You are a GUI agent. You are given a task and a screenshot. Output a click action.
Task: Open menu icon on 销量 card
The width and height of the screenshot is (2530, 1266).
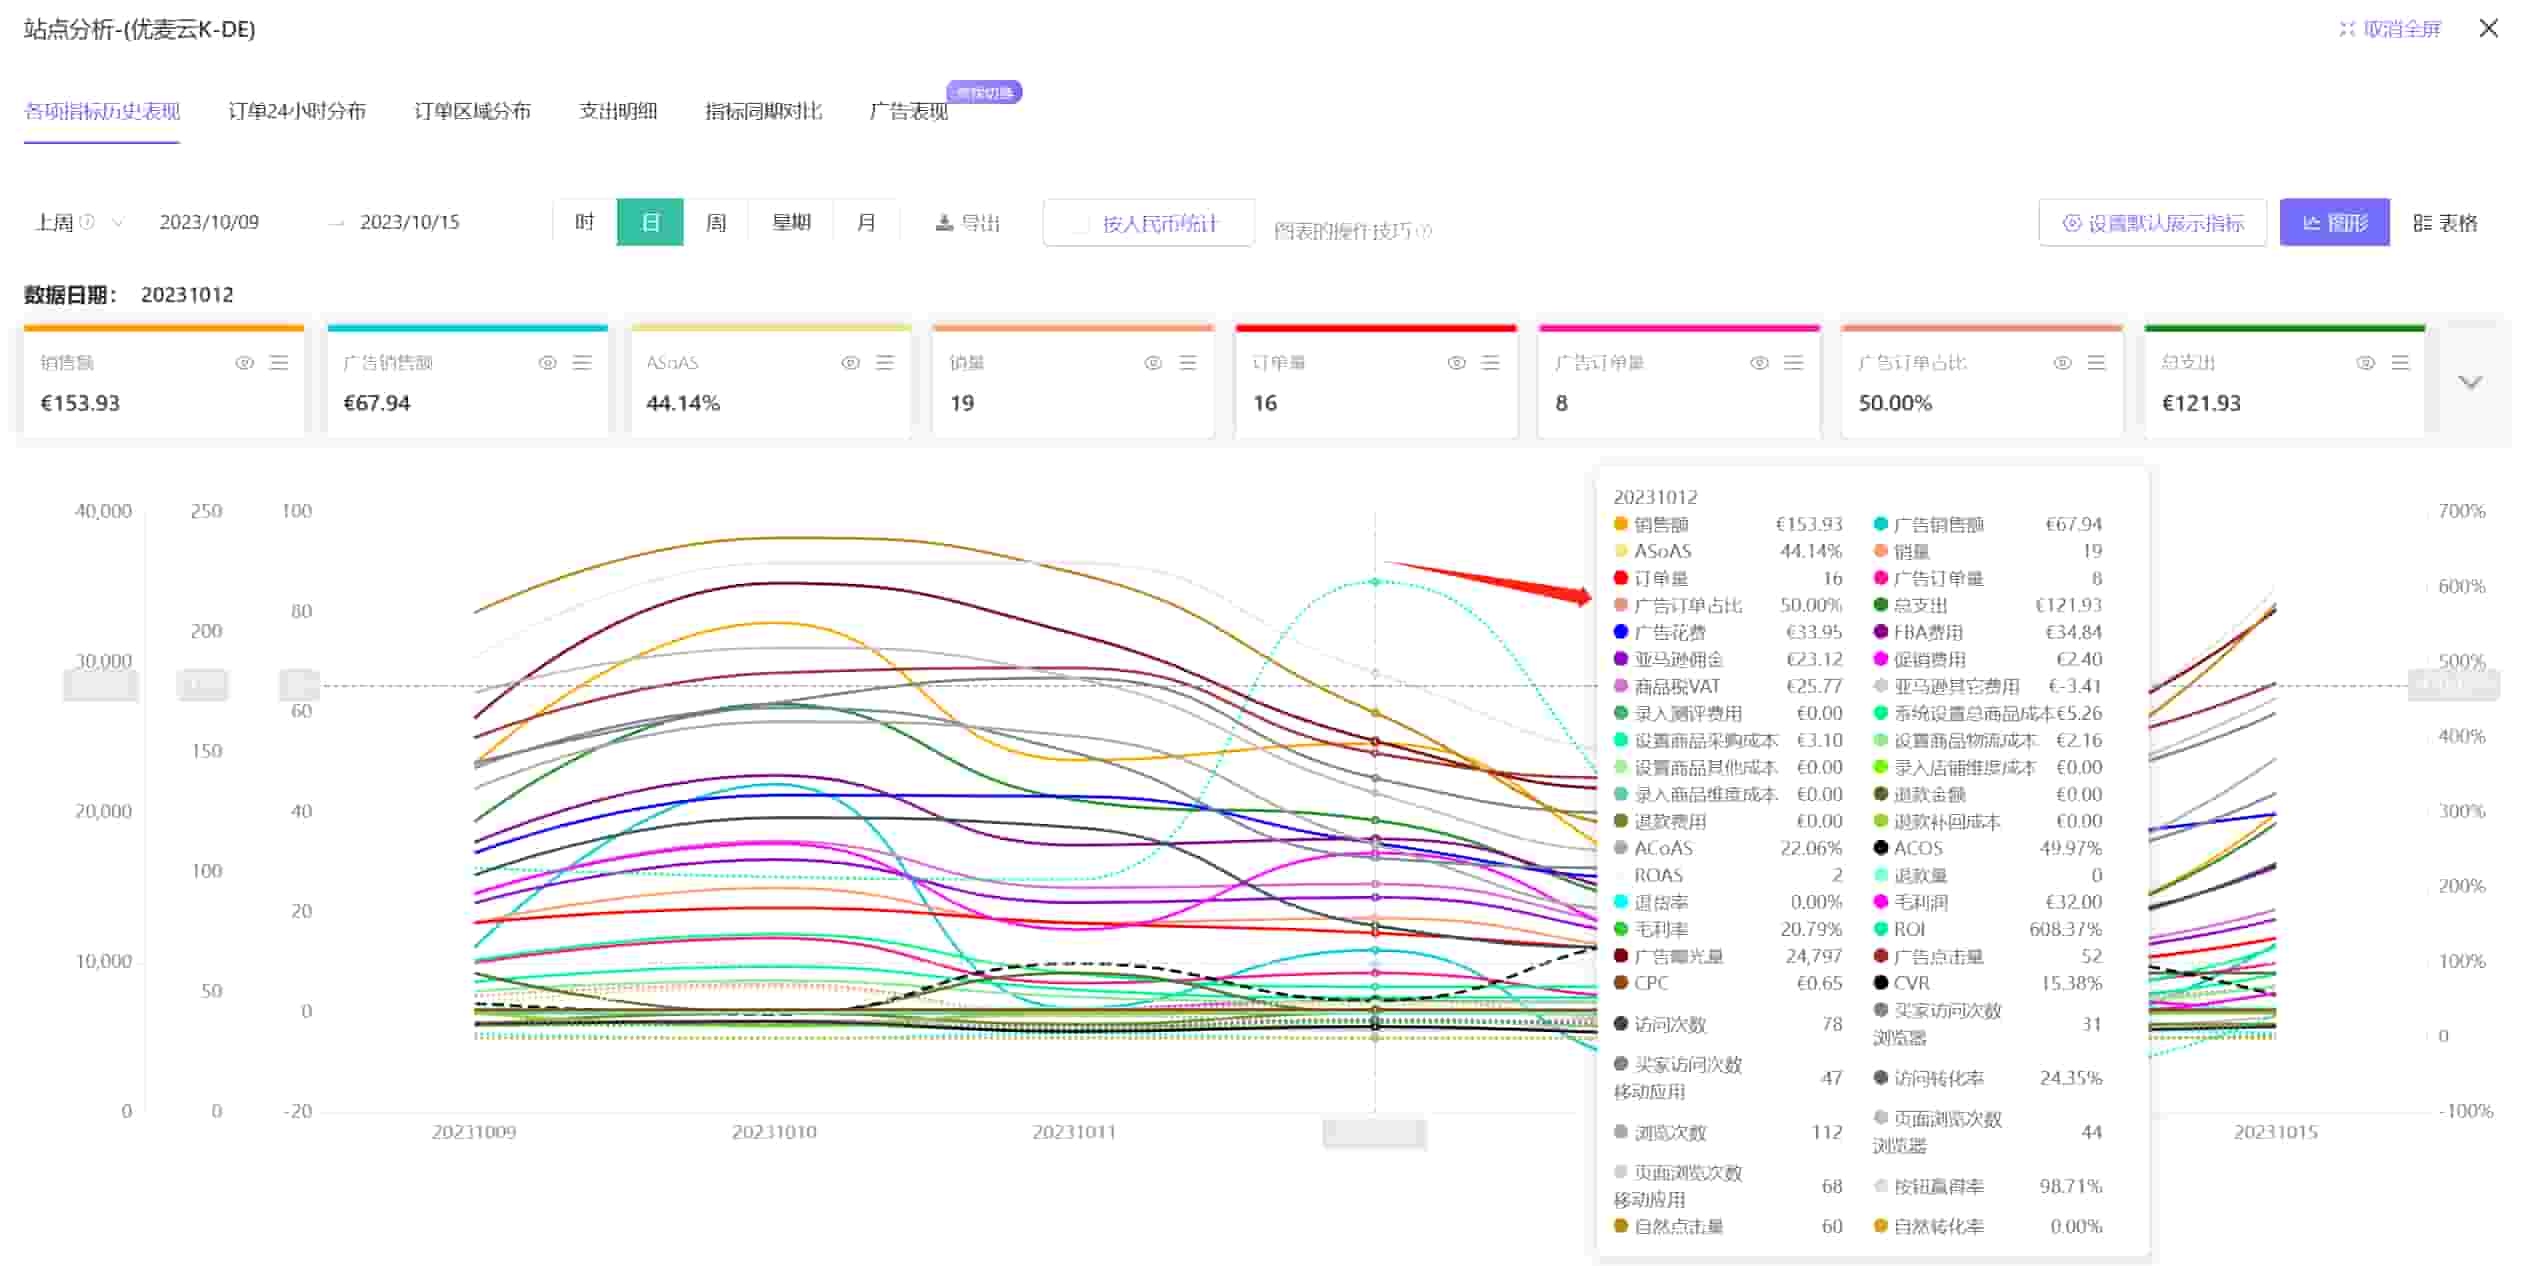click(x=1188, y=363)
